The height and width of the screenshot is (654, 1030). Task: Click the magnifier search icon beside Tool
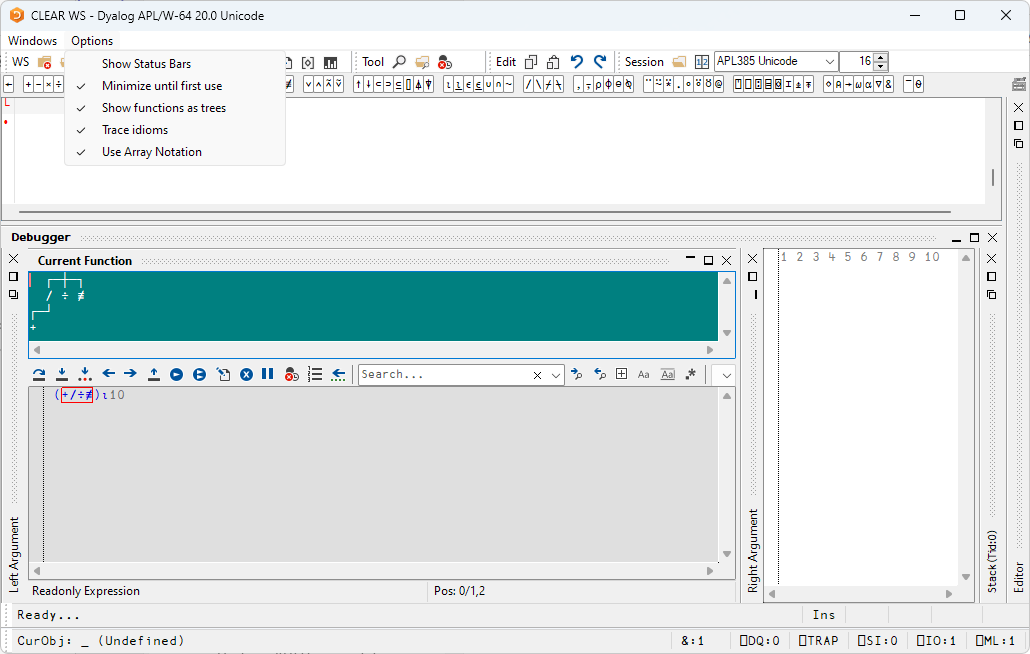pos(399,62)
